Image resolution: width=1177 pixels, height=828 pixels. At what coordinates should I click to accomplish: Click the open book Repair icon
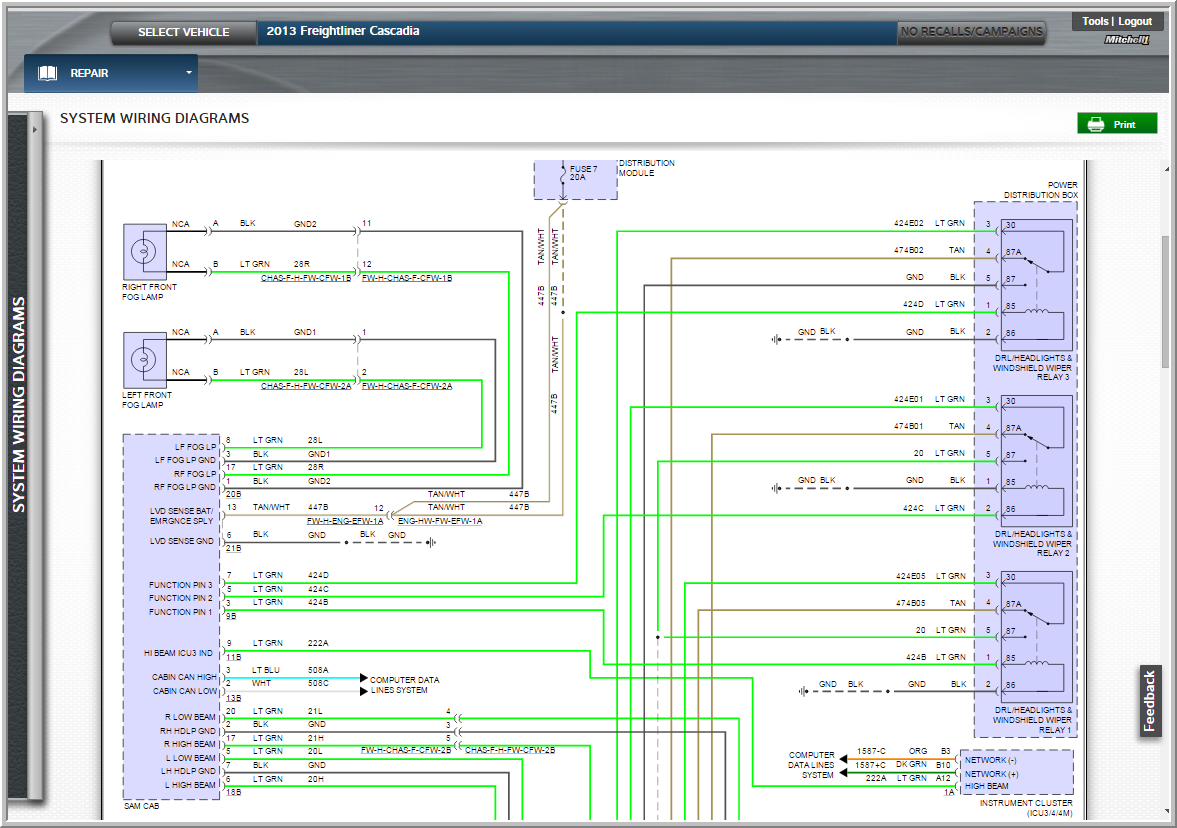click(47, 73)
